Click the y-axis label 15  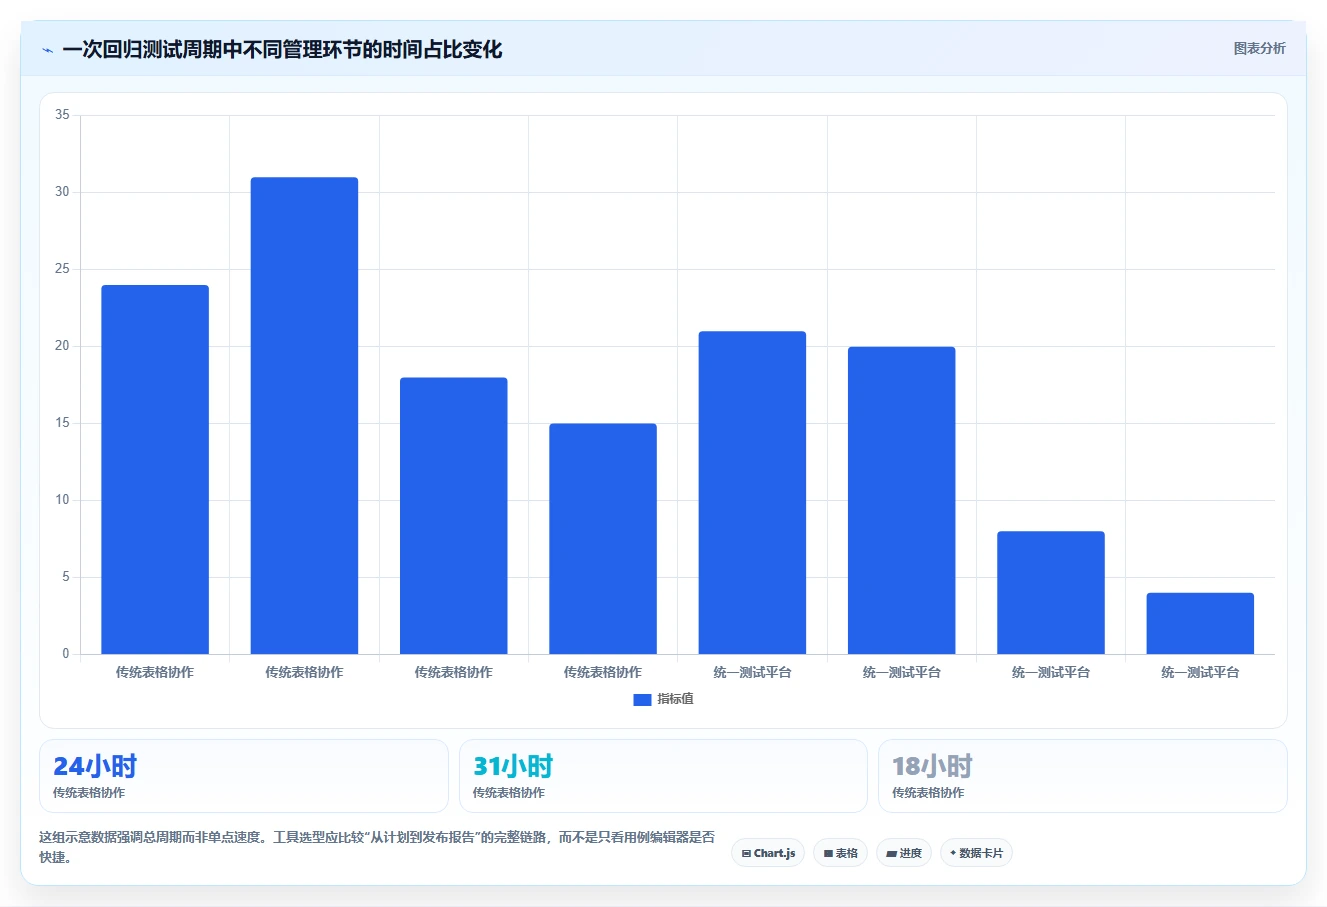pos(62,423)
